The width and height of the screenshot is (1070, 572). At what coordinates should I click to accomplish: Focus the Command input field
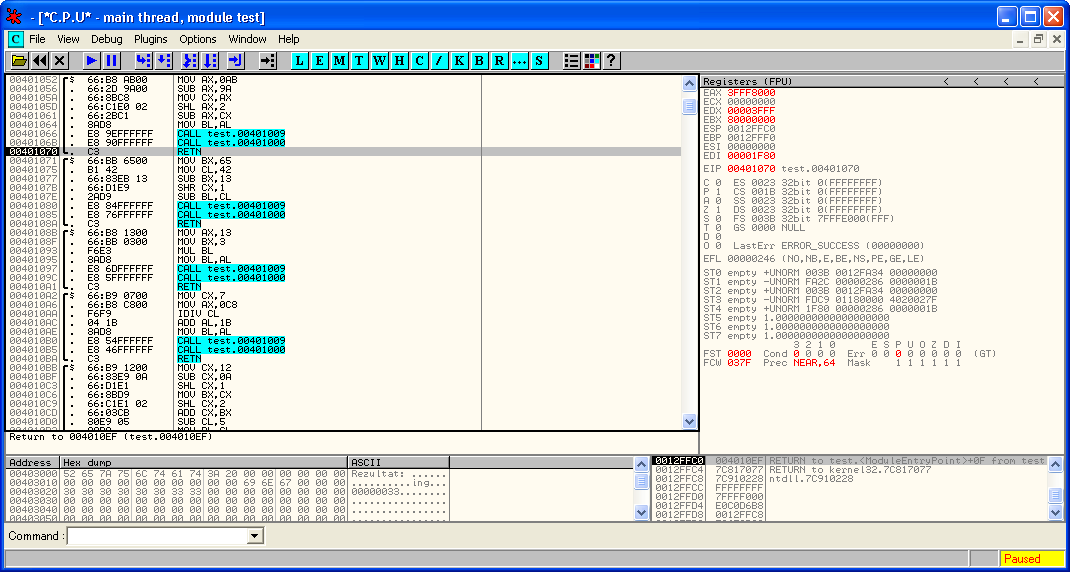click(158, 537)
